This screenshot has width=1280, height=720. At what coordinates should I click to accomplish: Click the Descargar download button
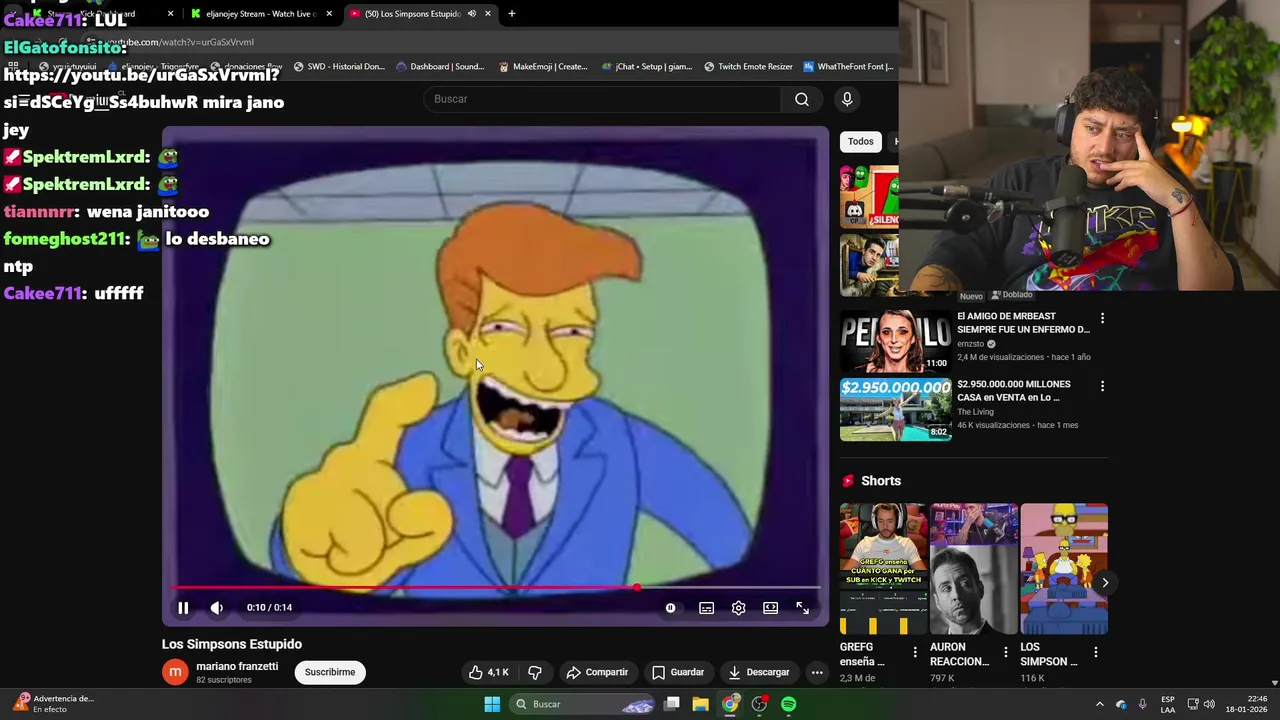[x=759, y=672]
